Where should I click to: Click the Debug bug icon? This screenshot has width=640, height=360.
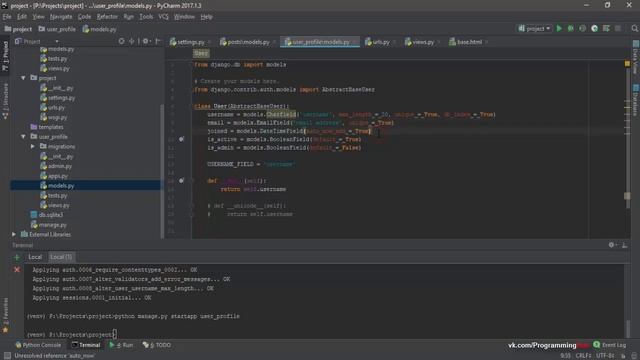pyautogui.click(x=571, y=29)
